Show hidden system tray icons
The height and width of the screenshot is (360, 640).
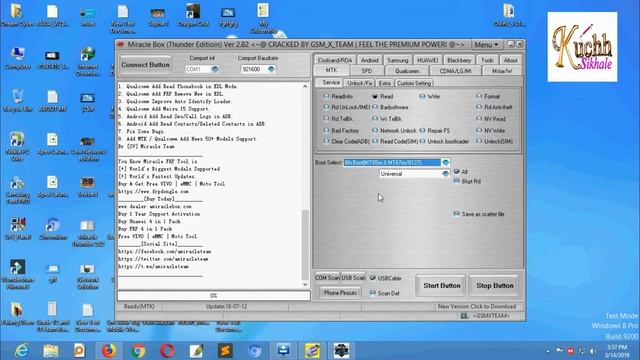pyautogui.click(x=548, y=351)
